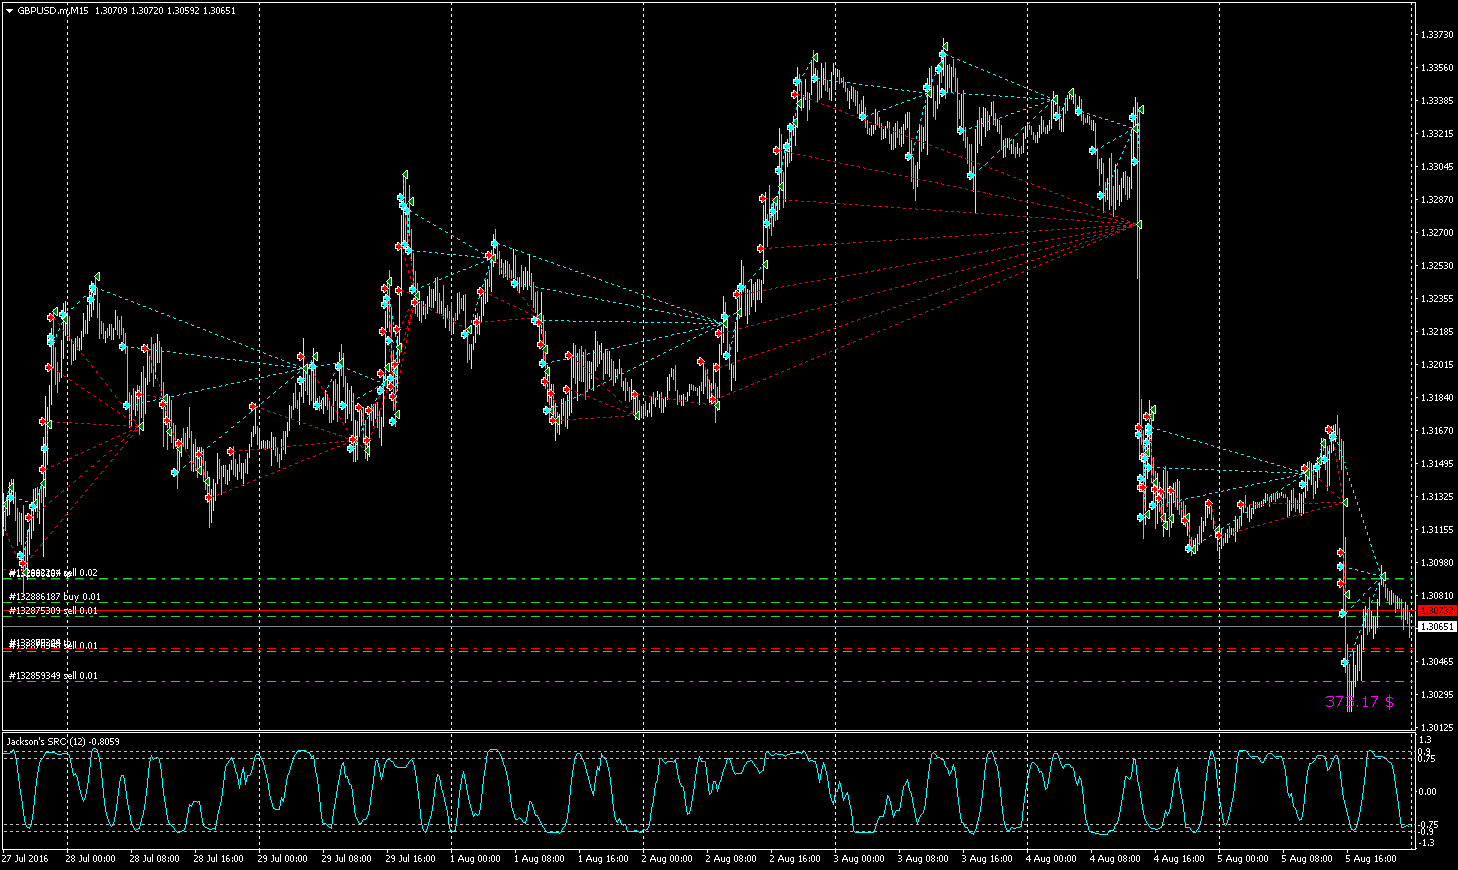The height and width of the screenshot is (870, 1458).
Task: Click the 2 Aug 08:00 time label
Action: (x=731, y=858)
